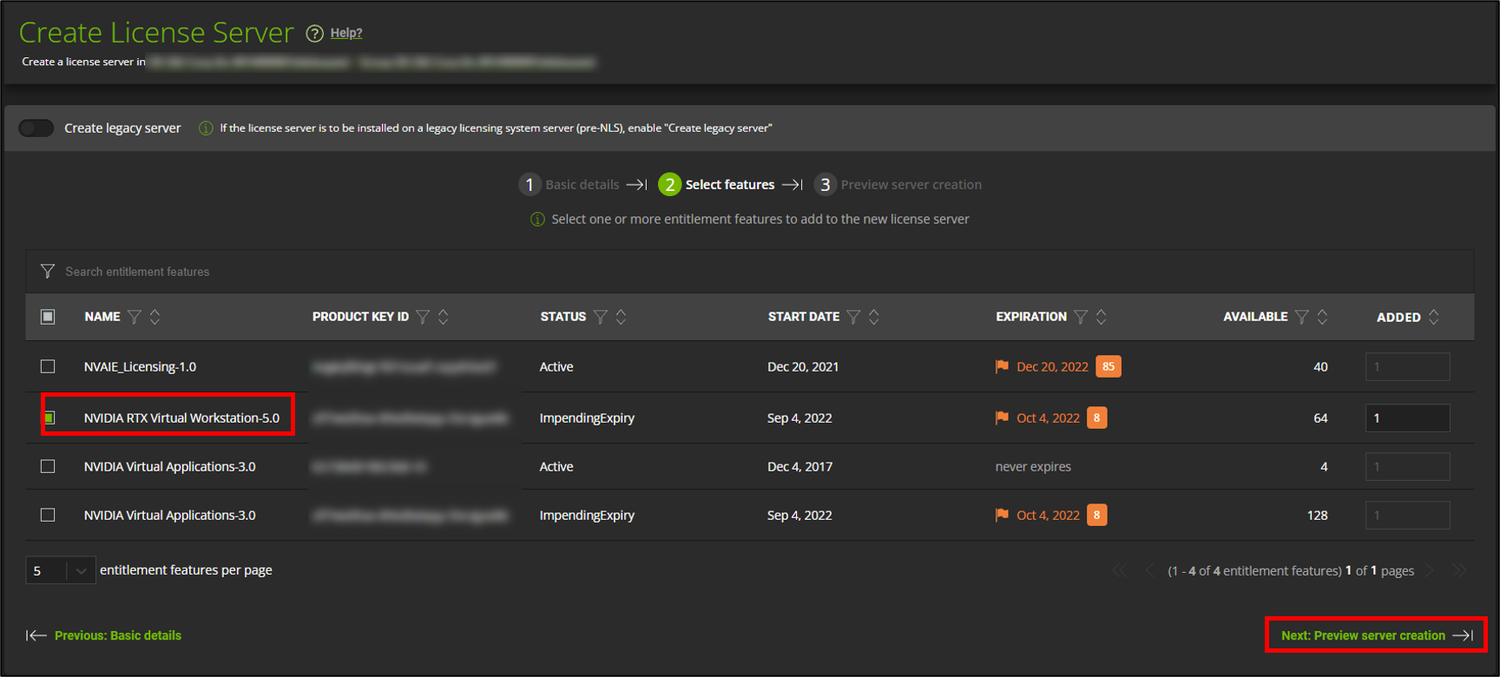Go to the previous results page
1500x677 pixels.
pos(1149,571)
